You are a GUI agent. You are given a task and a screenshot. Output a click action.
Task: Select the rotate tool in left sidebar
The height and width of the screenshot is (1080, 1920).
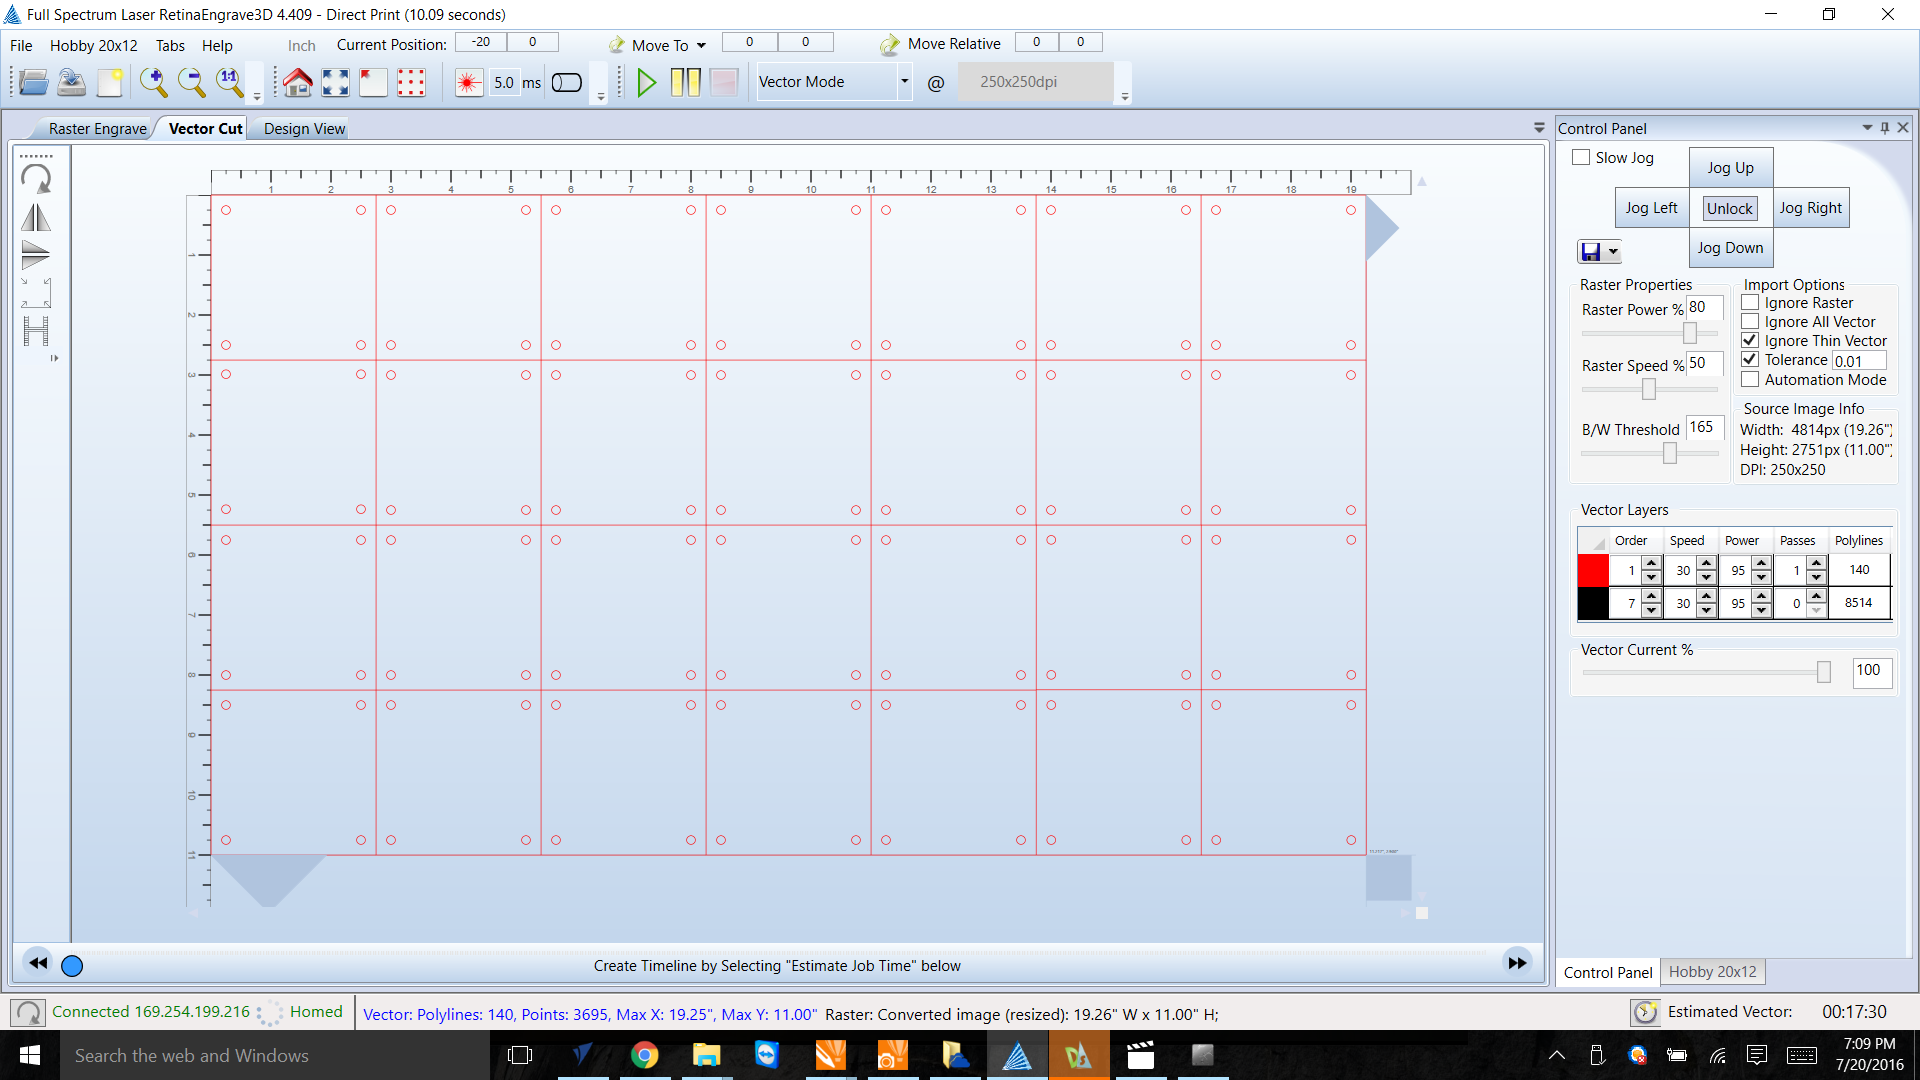[36, 179]
